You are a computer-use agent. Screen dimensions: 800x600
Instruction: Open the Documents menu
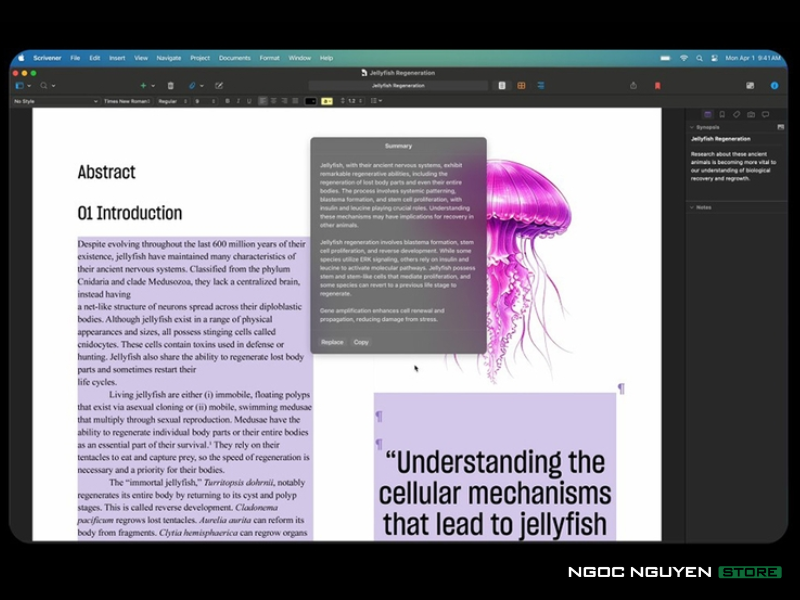[x=235, y=58]
